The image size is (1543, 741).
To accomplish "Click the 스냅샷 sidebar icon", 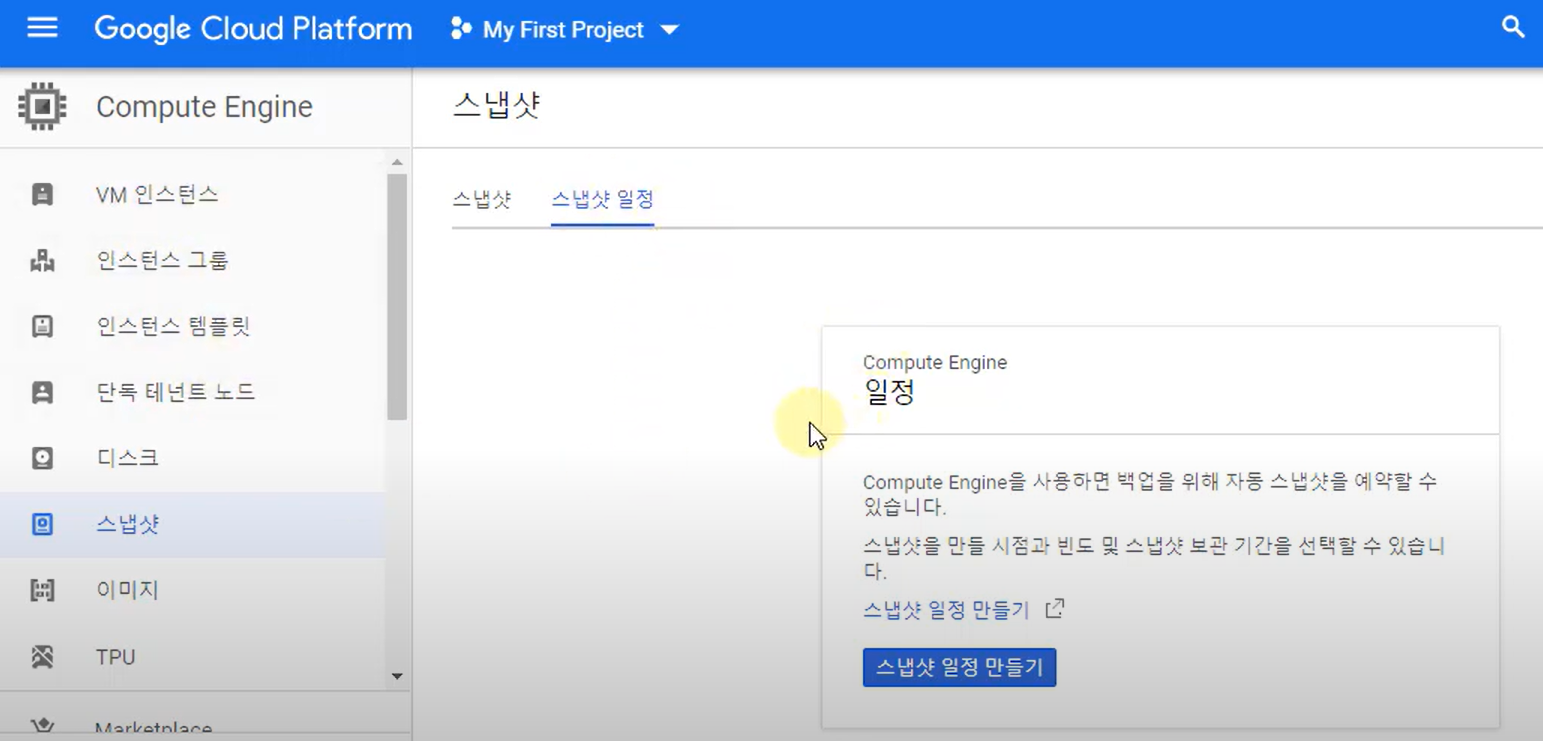I will coord(42,524).
